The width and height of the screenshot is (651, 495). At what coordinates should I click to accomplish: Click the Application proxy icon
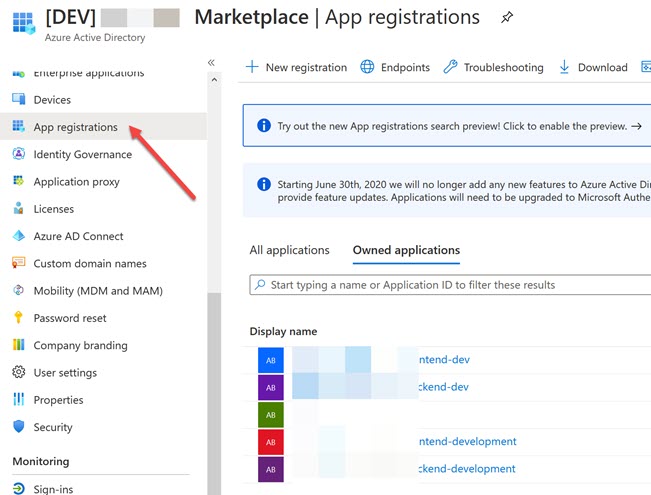click(19, 181)
